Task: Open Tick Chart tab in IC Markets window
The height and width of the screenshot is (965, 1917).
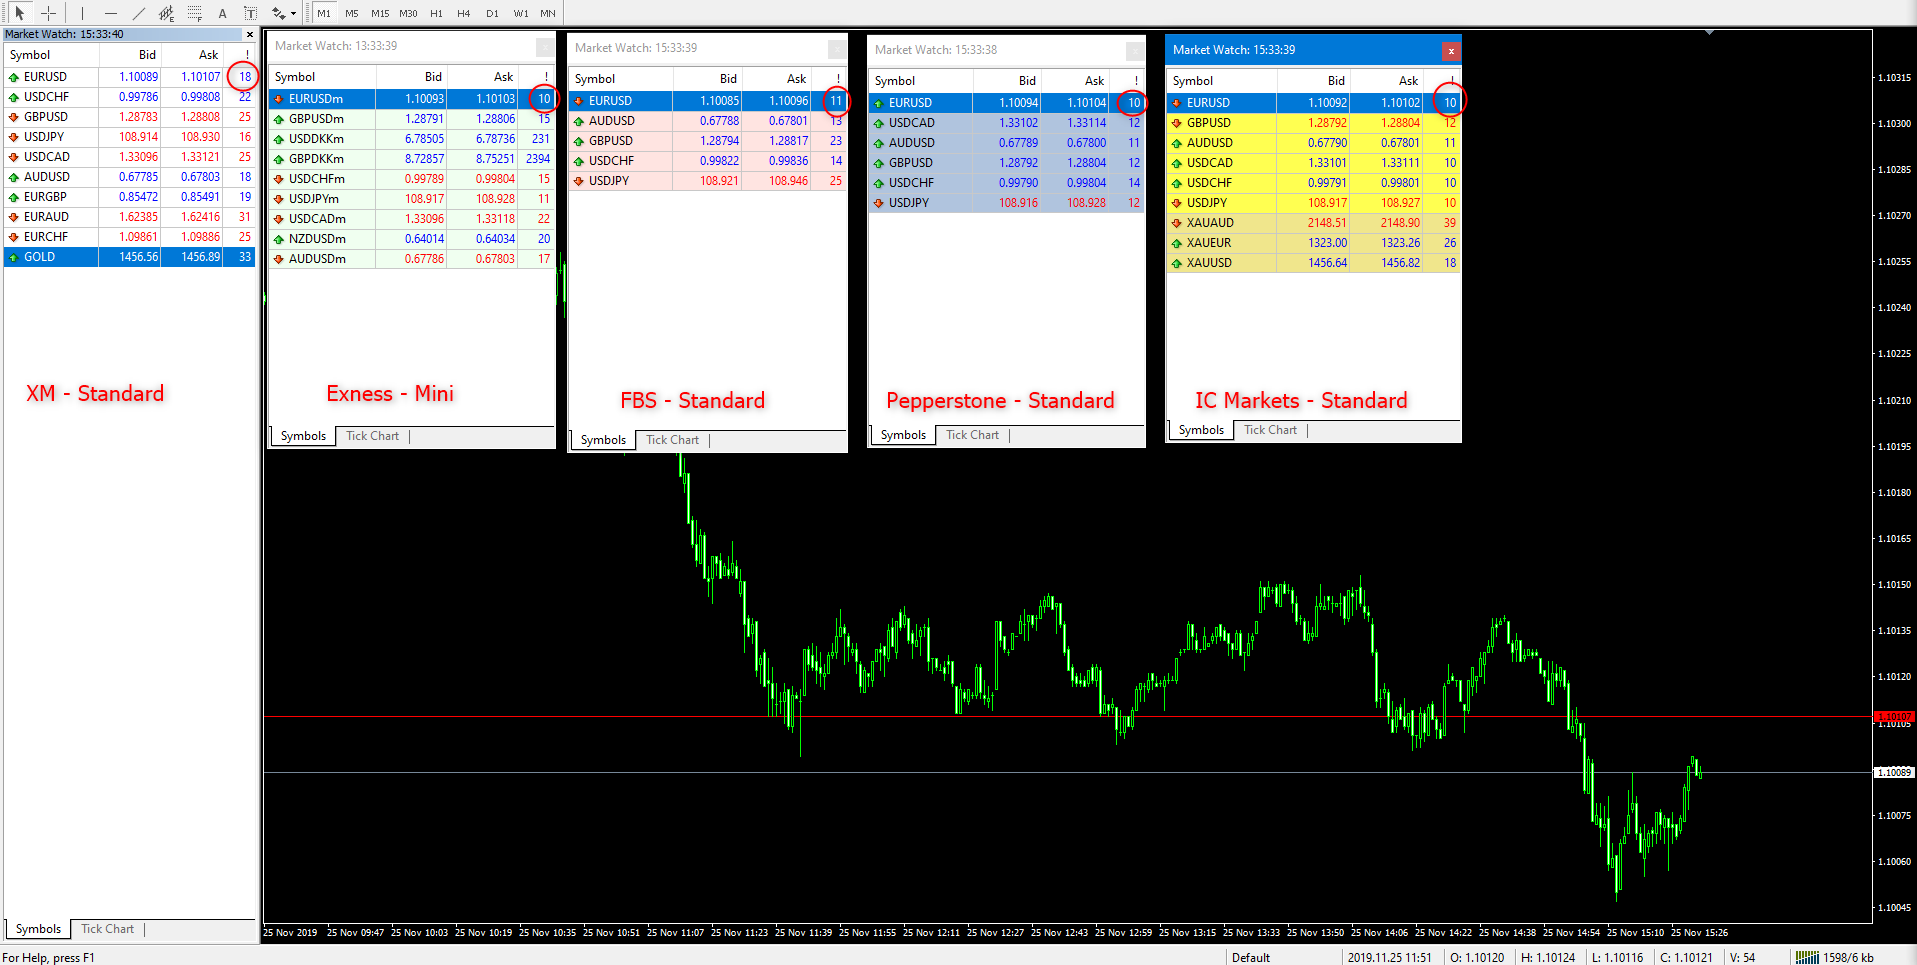Action: (x=1270, y=430)
